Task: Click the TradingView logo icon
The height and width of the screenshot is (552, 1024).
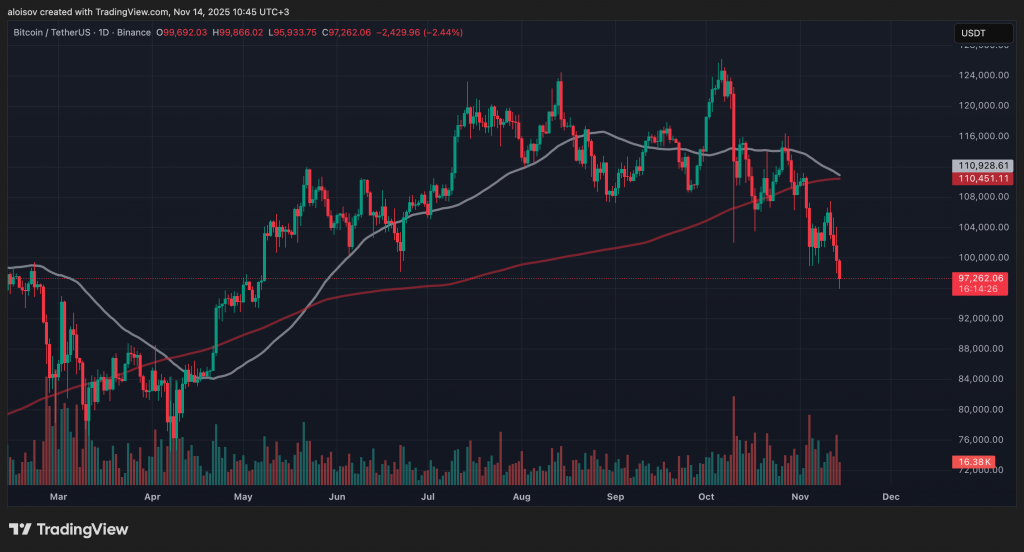Action: click(21, 529)
